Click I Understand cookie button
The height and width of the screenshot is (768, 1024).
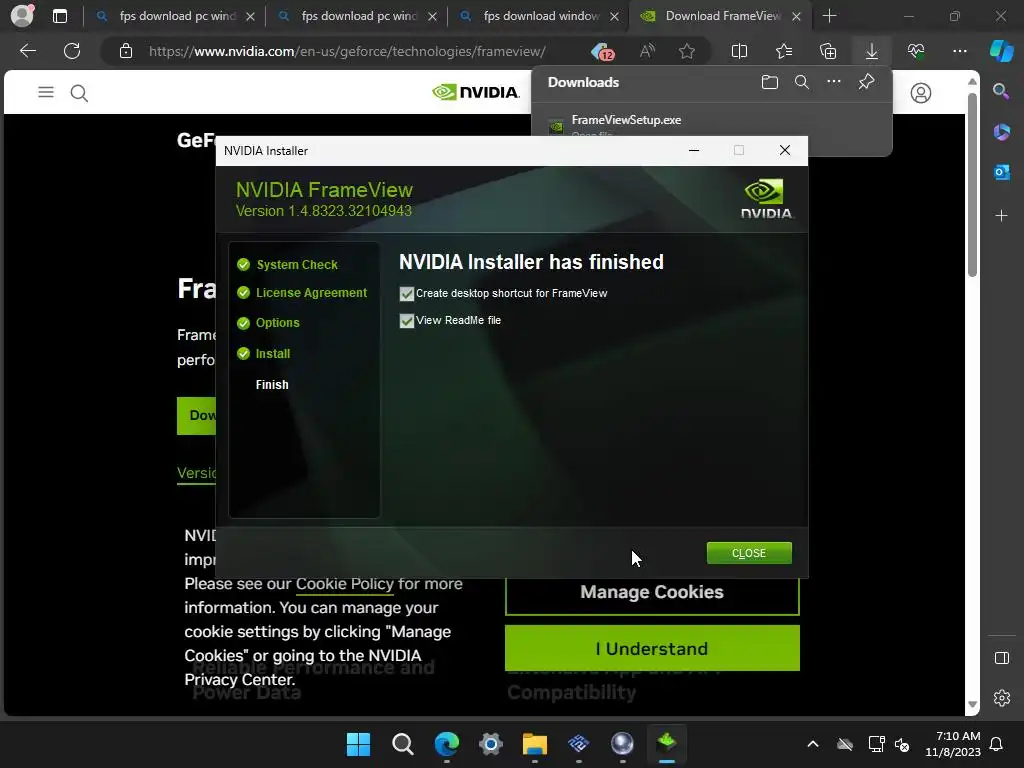tap(652, 648)
